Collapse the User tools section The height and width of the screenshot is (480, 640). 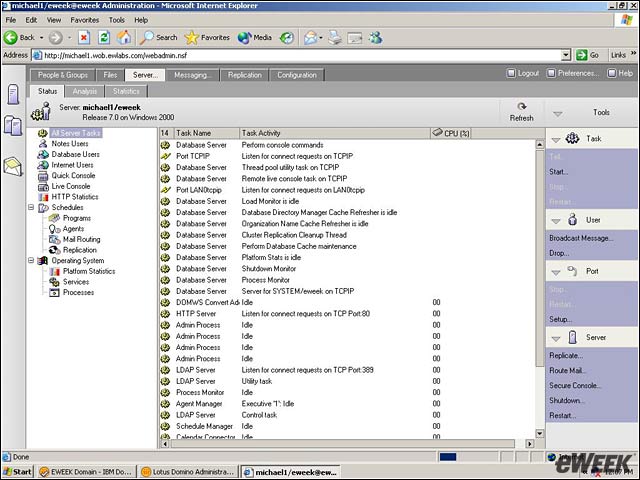click(x=556, y=221)
